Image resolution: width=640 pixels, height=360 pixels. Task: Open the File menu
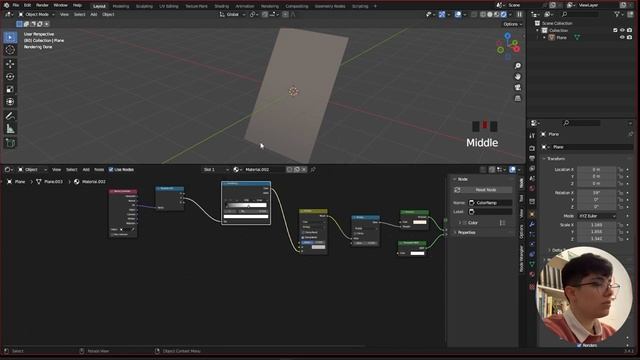pyautogui.click(x=16, y=5)
